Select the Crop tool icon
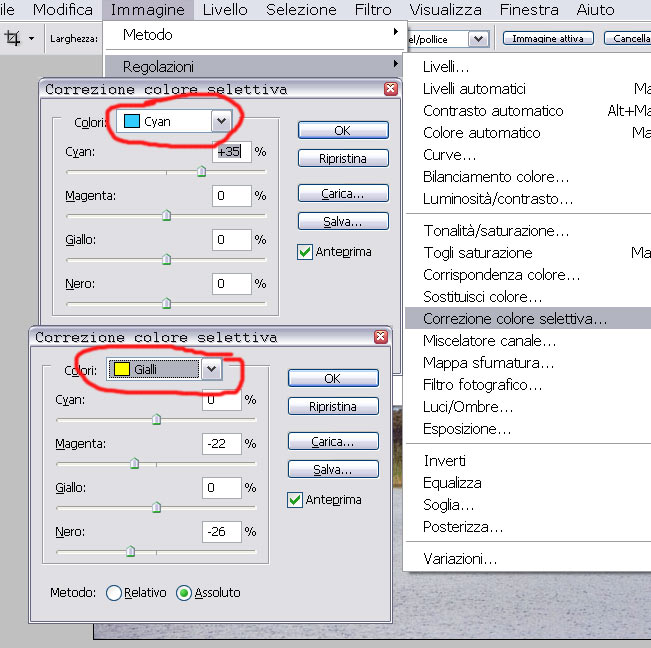This screenshot has height=648, width=651. pos(14,38)
